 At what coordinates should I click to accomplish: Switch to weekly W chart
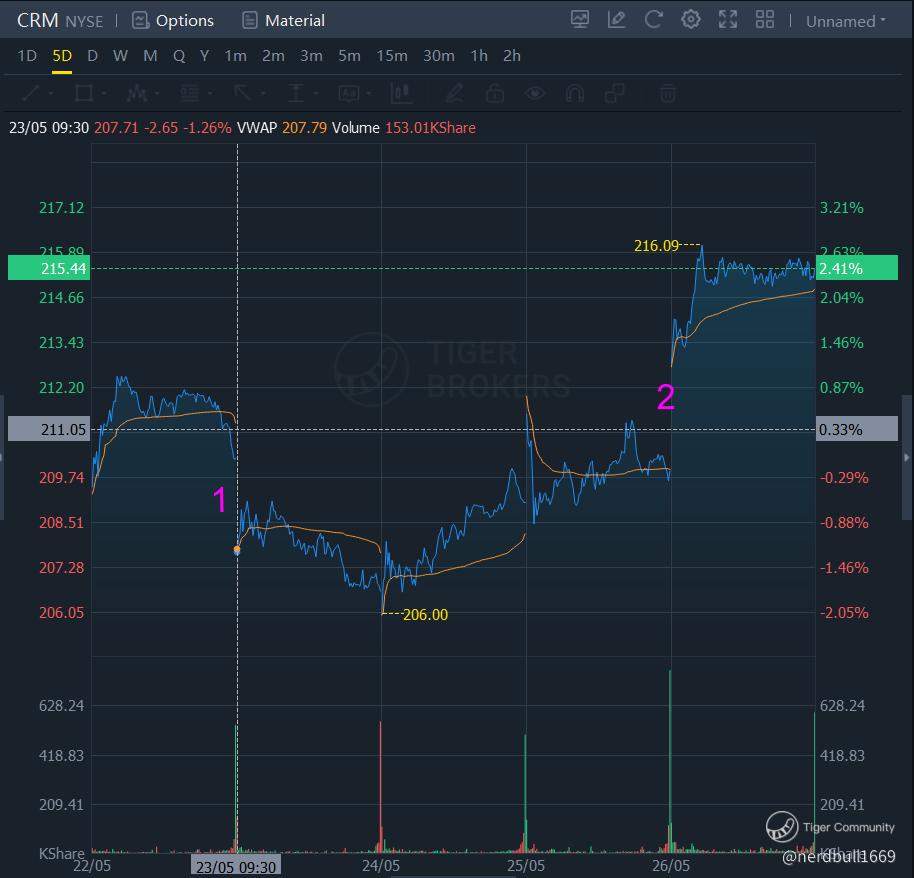coord(120,56)
